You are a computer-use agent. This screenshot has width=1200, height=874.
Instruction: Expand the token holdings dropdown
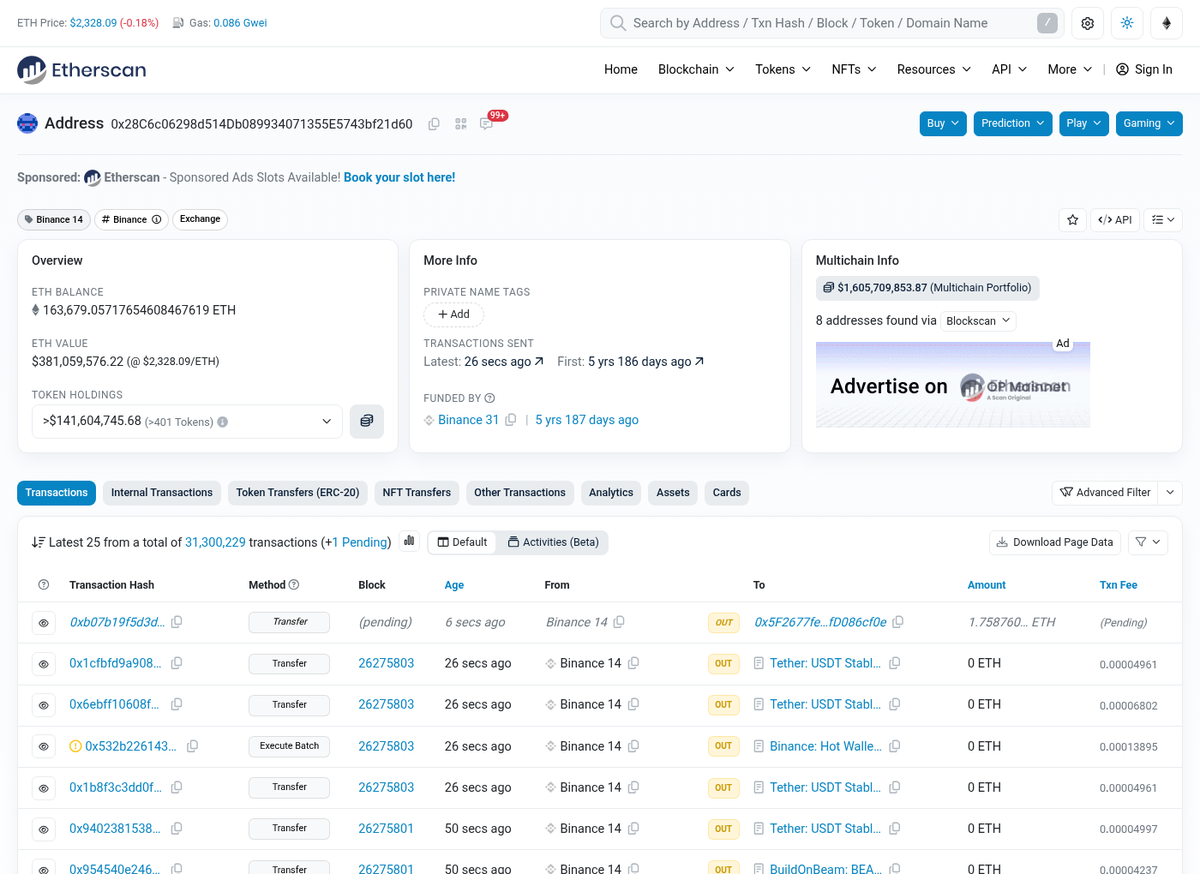[x=187, y=421]
